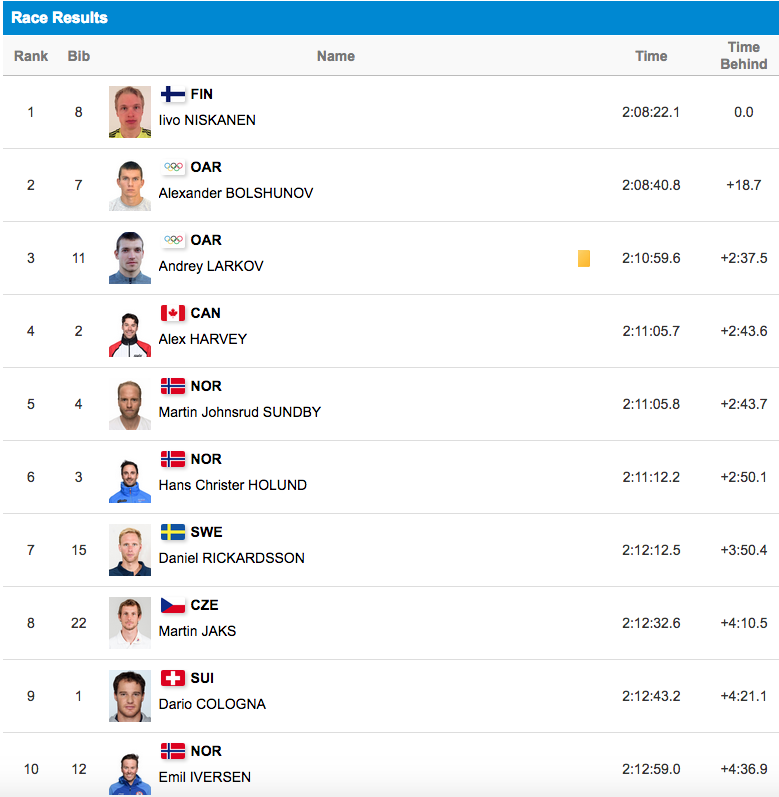Sort by the Bib column header
Screen dimensions: 779x797
click(x=79, y=56)
